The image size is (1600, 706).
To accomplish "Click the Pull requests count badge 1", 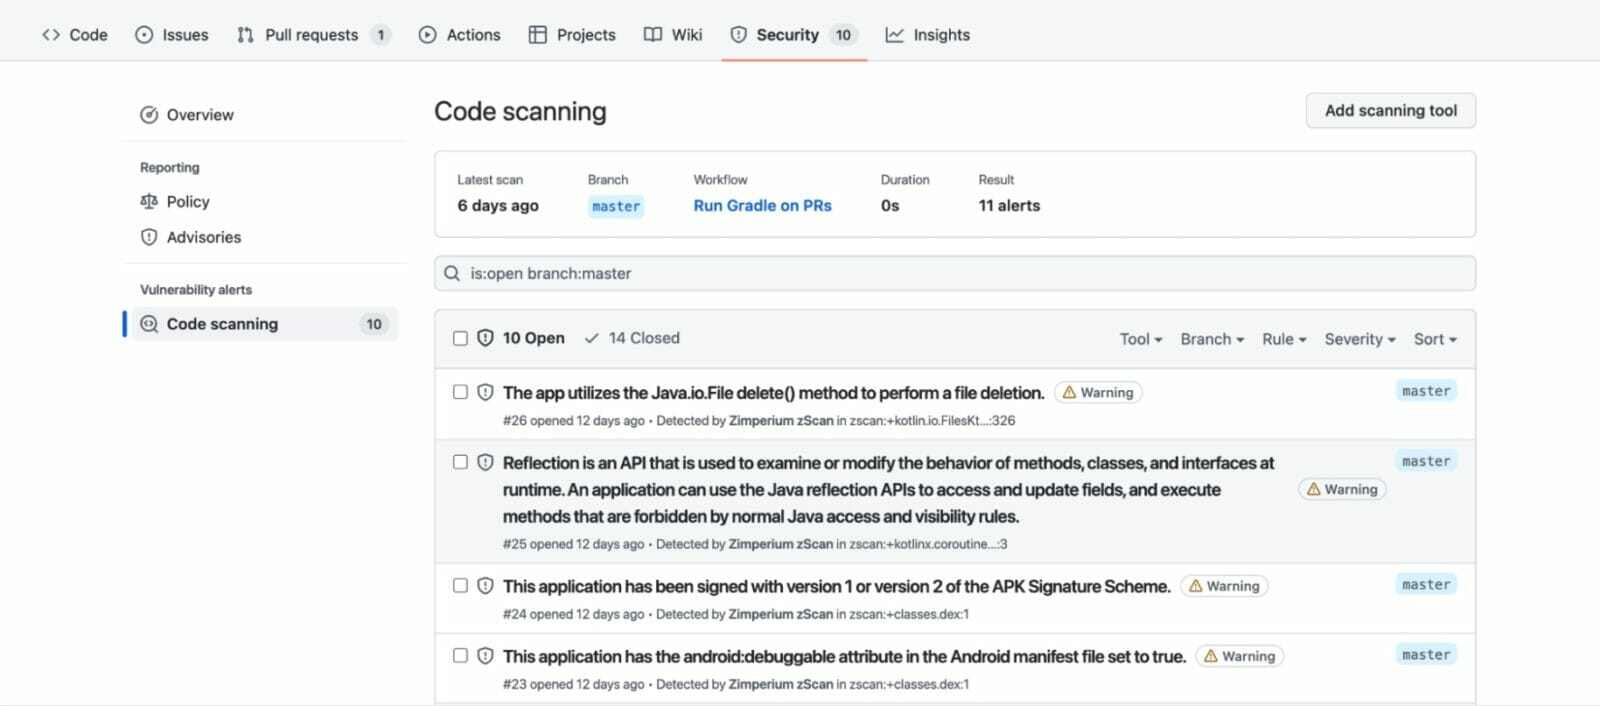I will tap(380, 35).
